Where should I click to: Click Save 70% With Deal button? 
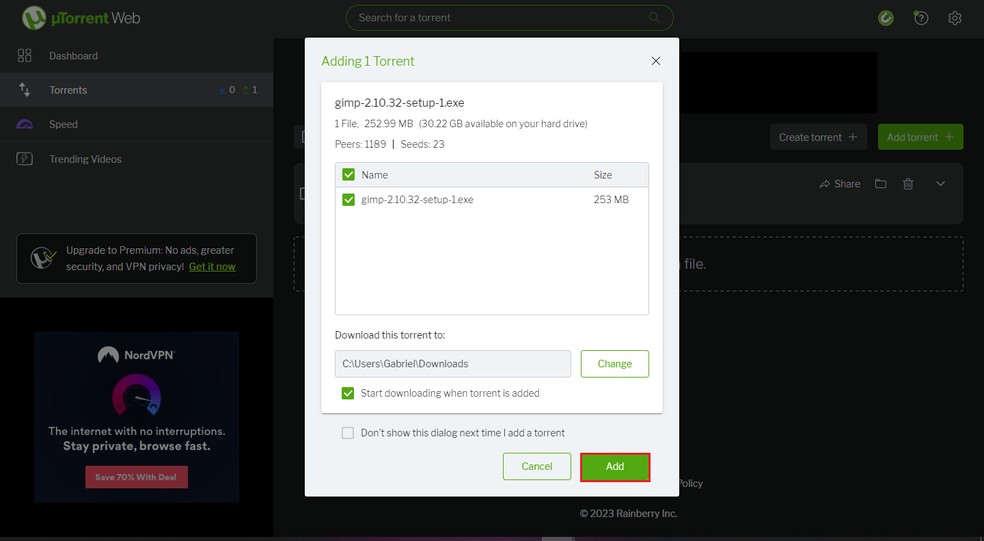pyautogui.click(x=136, y=477)
